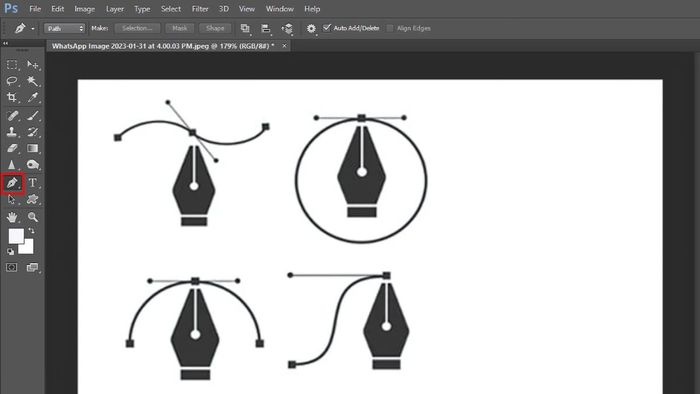Reset default foreground and background colors
700x394 pixels.
pos(10,252)
